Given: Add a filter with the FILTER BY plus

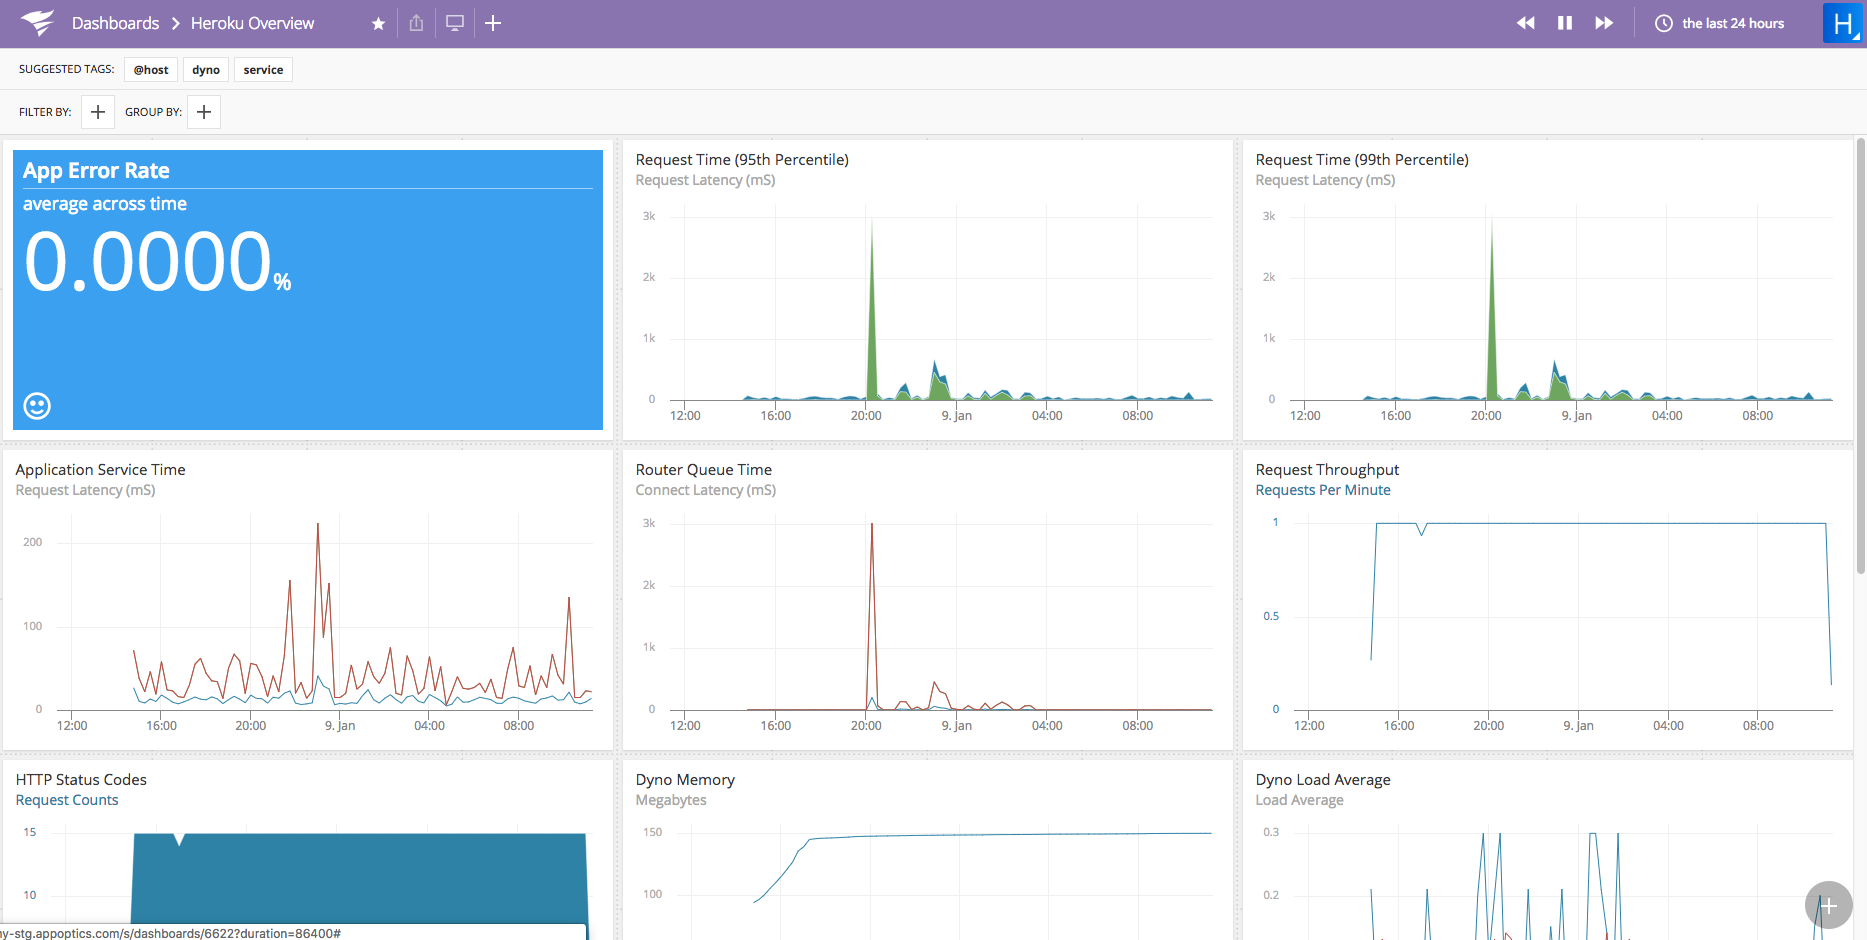Looking at the screenshot, I should point(97,111).
